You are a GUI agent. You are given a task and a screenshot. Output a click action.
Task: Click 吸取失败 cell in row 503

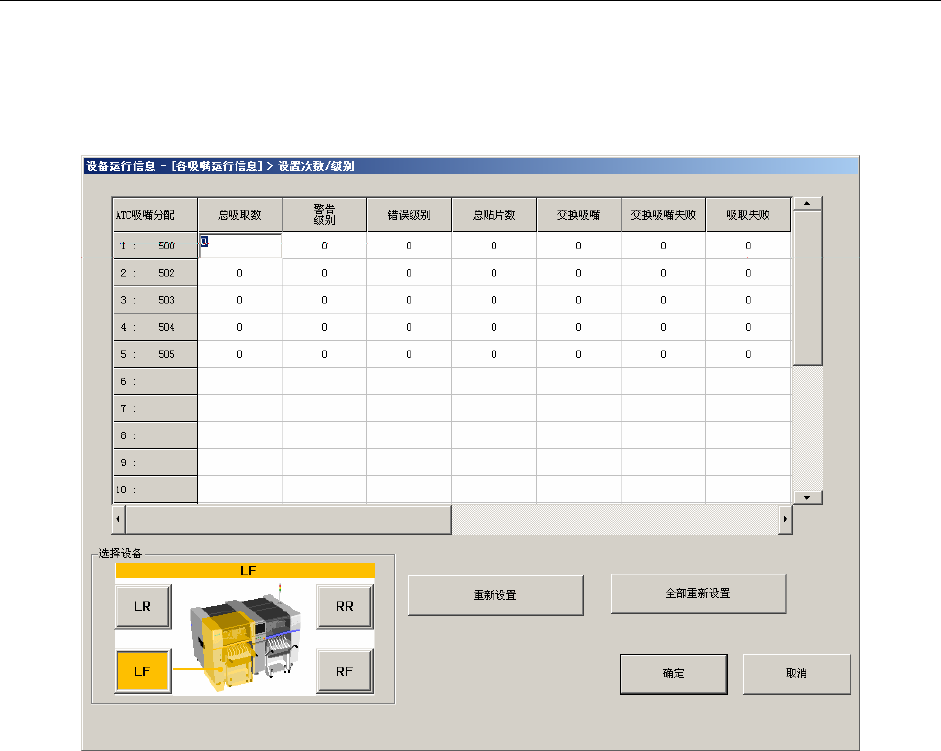point(748,300)
